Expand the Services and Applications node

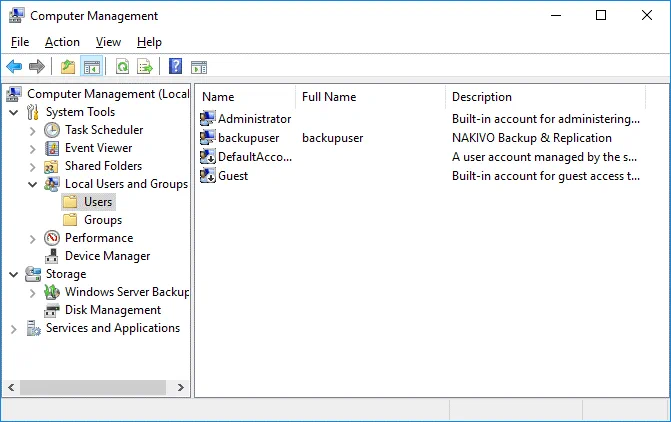13,328
